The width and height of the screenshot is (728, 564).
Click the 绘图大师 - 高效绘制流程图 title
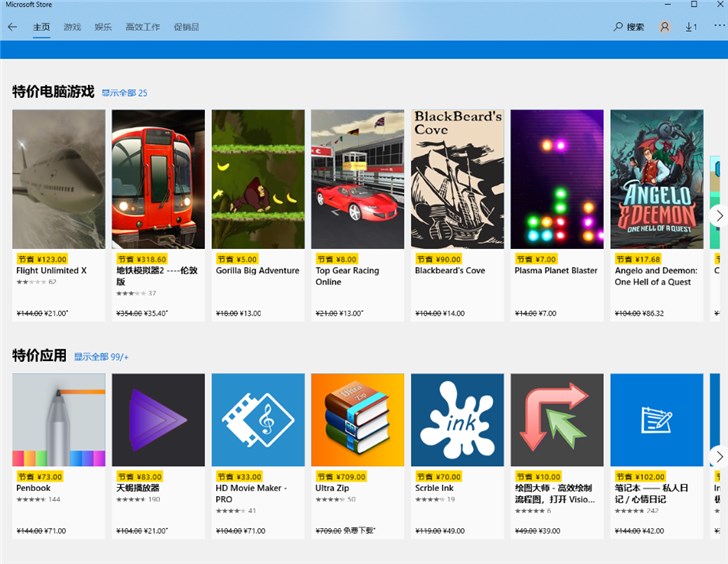(x=555, y=493)
